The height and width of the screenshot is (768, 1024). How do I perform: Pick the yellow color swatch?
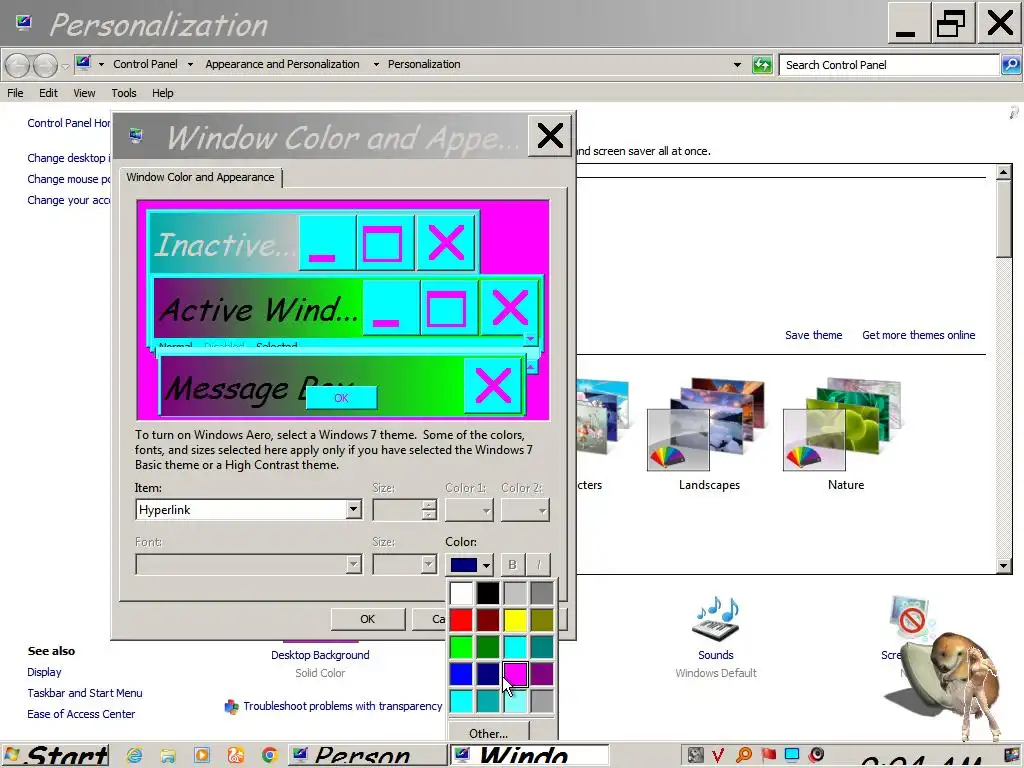coord(515,620)
